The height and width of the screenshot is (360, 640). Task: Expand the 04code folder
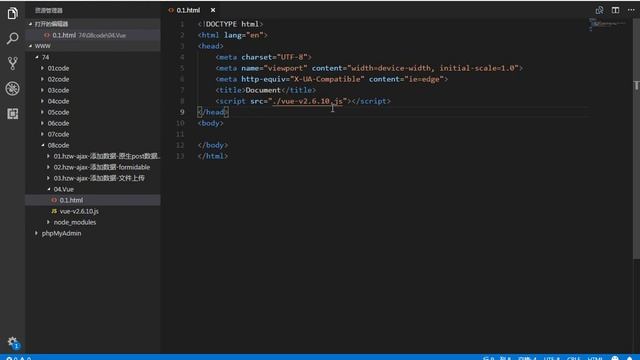pyautogui.click(x=42, y=101)
